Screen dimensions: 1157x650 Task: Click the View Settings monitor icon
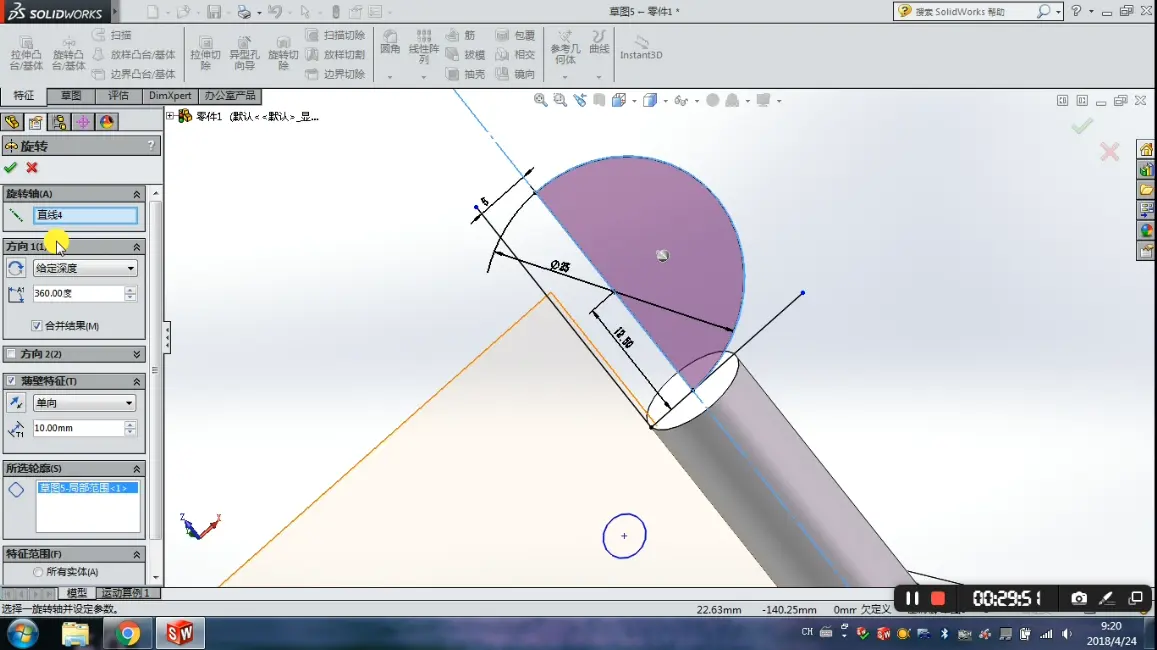763,100
